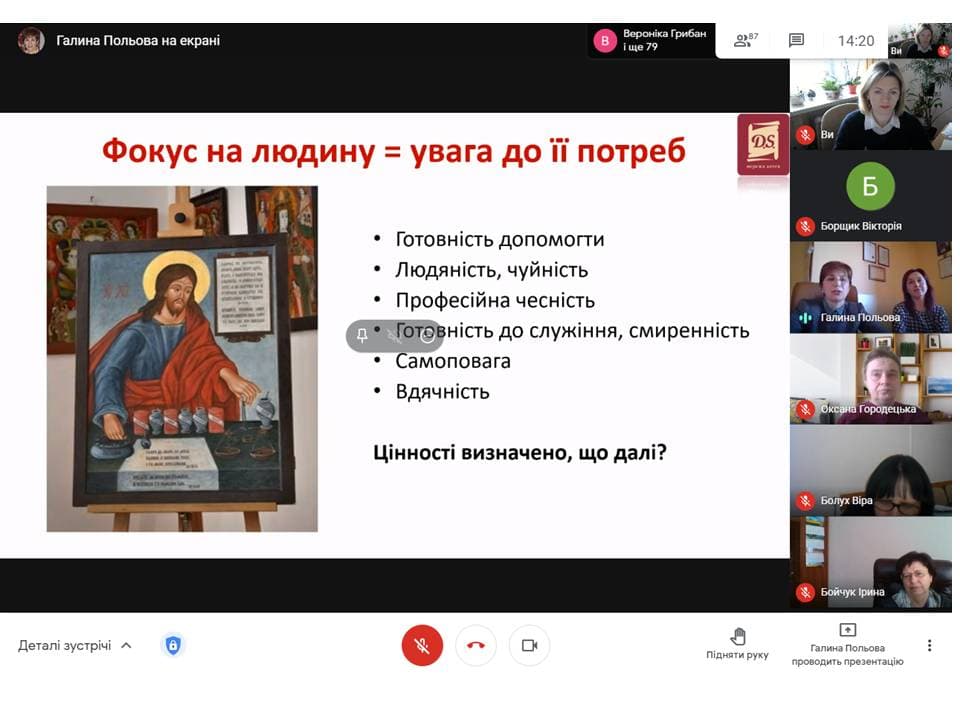Click the 'Галина Польова на екрані' title
Viewport: 960px width, 720px height.
(138, 40)
